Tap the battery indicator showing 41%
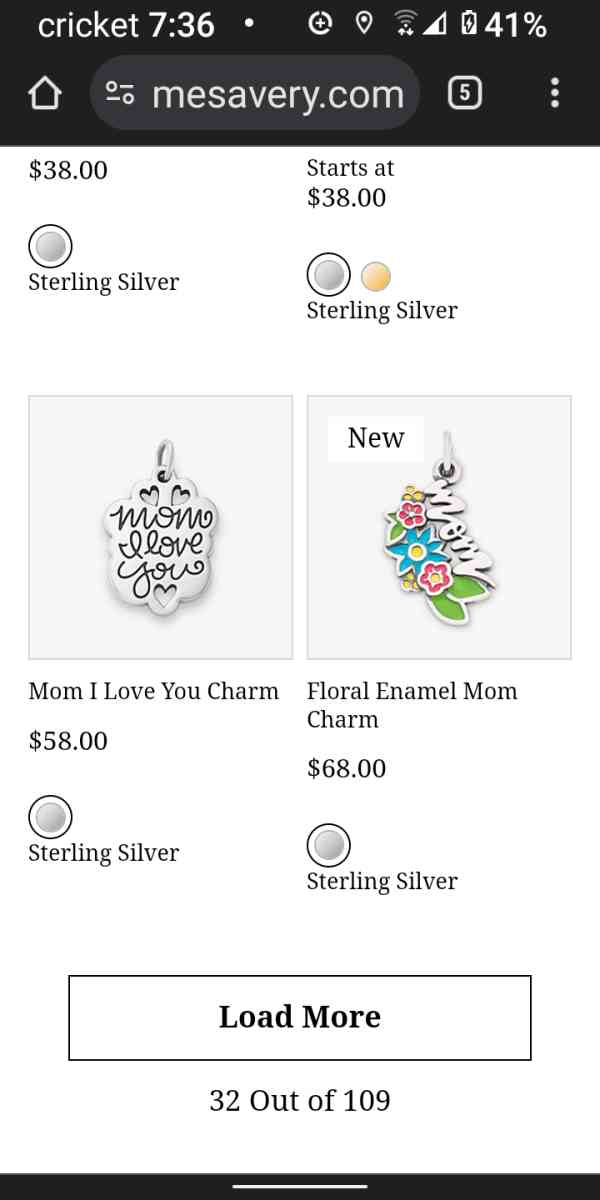 coord(499,23)
